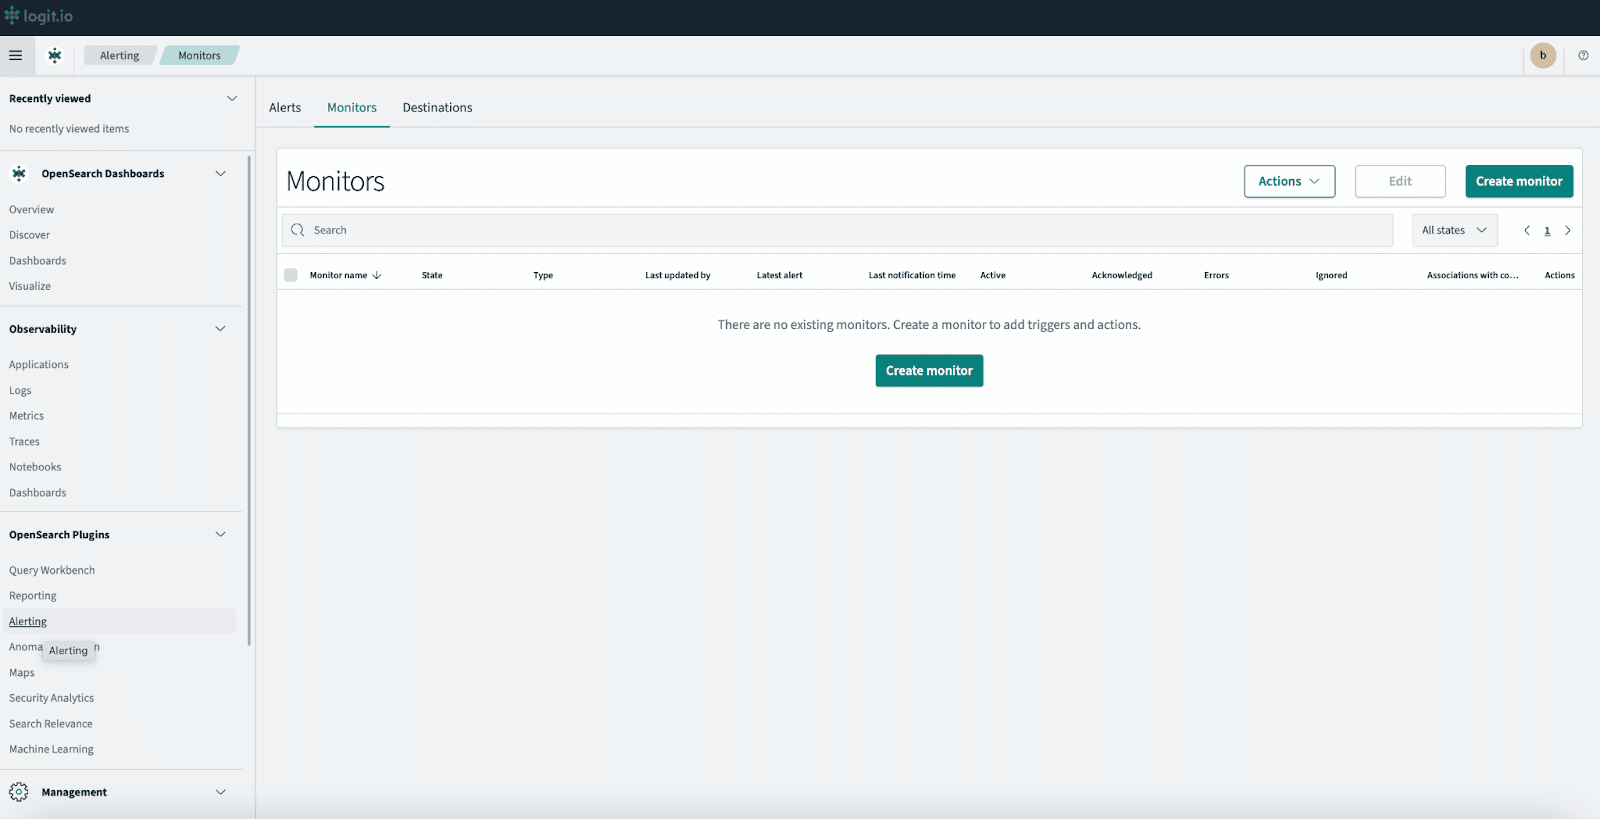Focus the monitors Search field
Viewport: 1600px width, 819px height.
click(837, 230)
